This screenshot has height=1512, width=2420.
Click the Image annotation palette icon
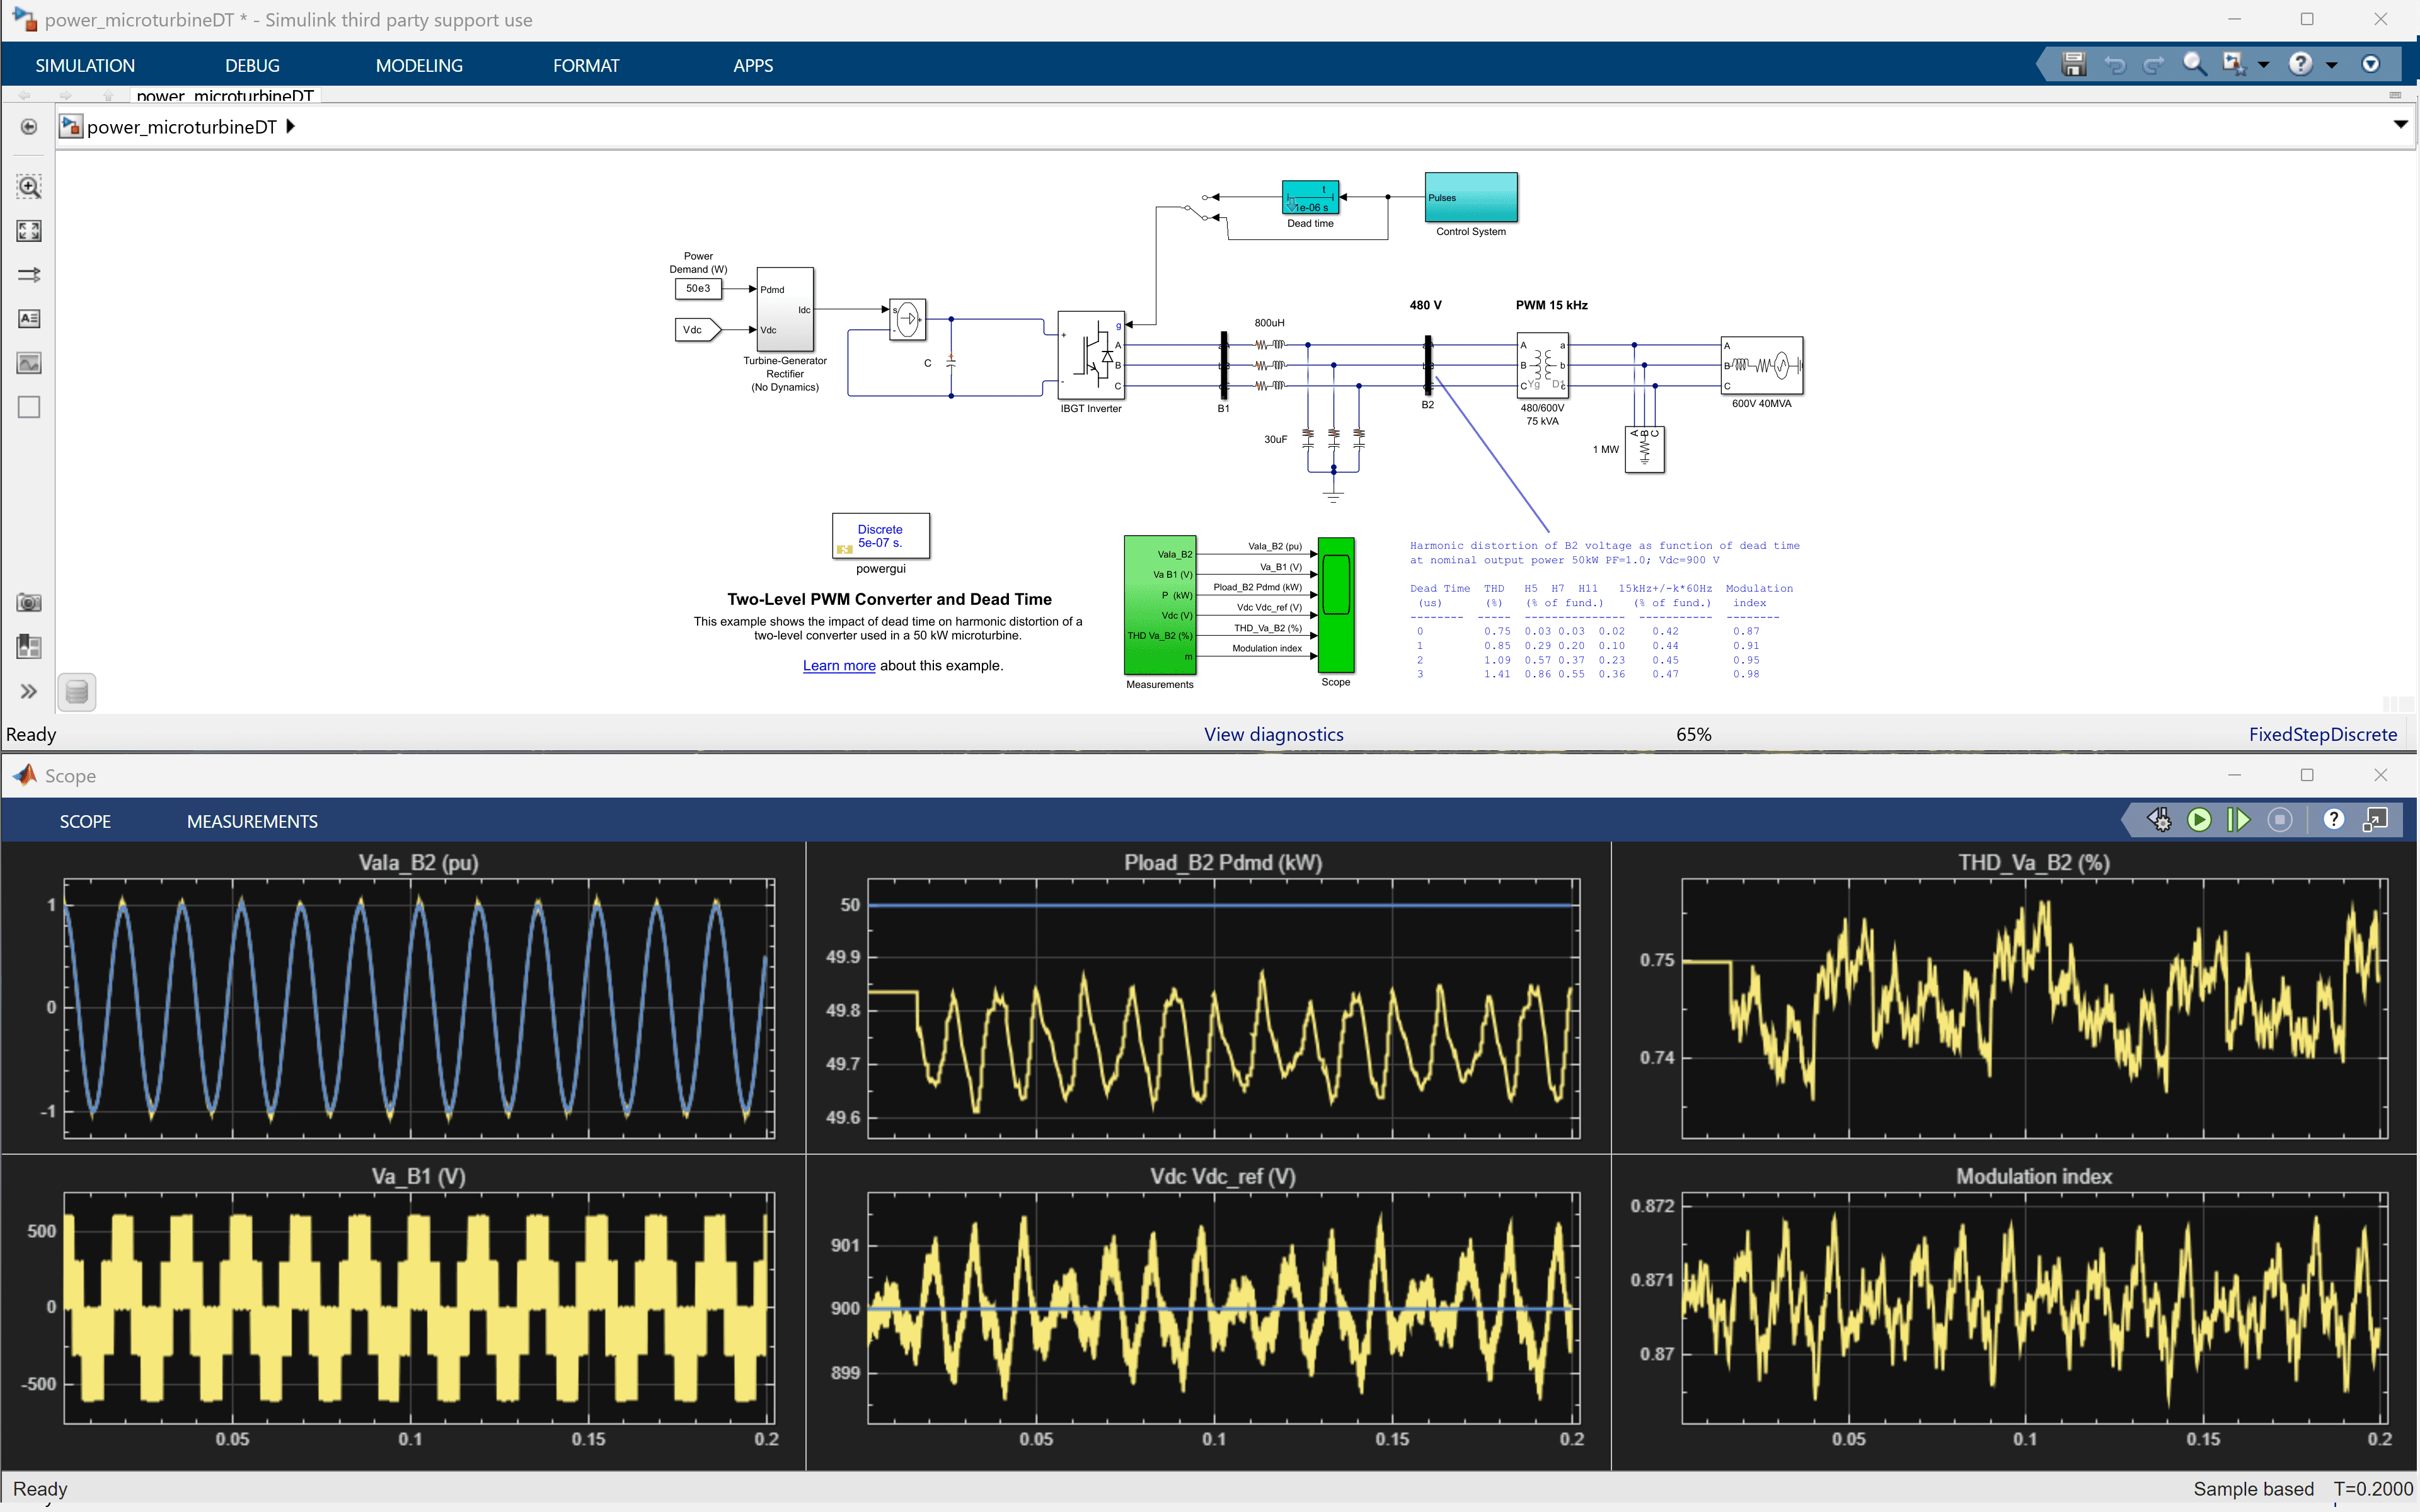point(29,363)
